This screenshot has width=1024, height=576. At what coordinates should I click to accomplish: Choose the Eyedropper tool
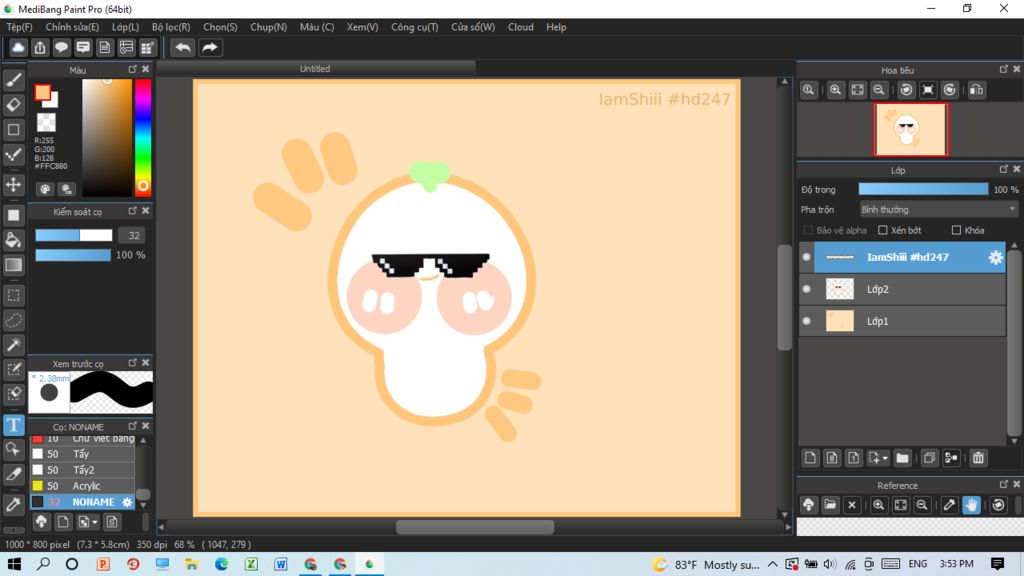(14, 504)
